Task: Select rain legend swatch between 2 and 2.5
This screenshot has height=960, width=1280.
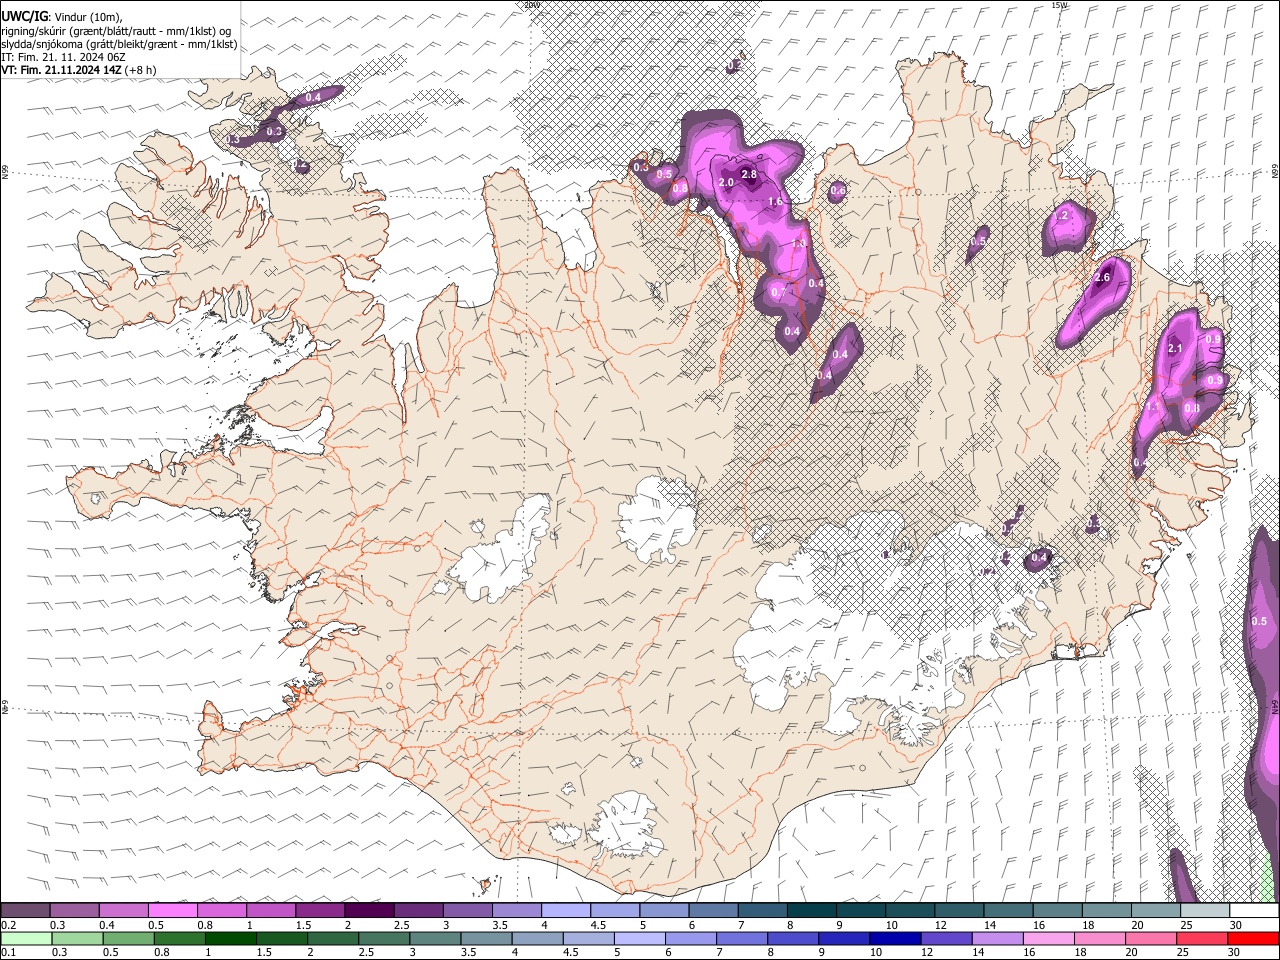Action: 333,938
